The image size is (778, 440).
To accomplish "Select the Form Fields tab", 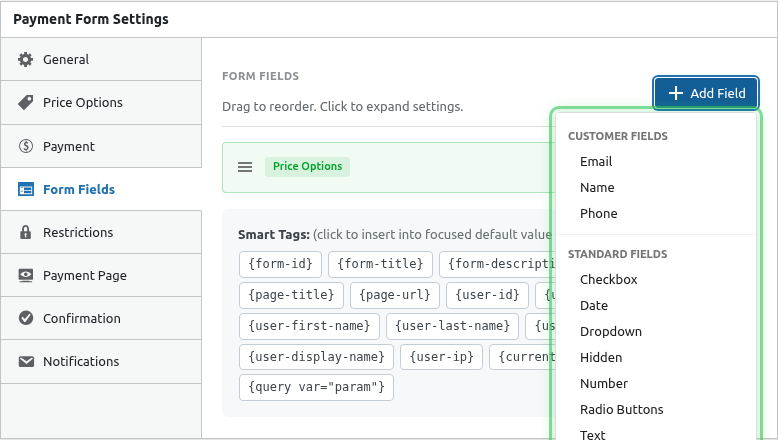I will 101,189.
